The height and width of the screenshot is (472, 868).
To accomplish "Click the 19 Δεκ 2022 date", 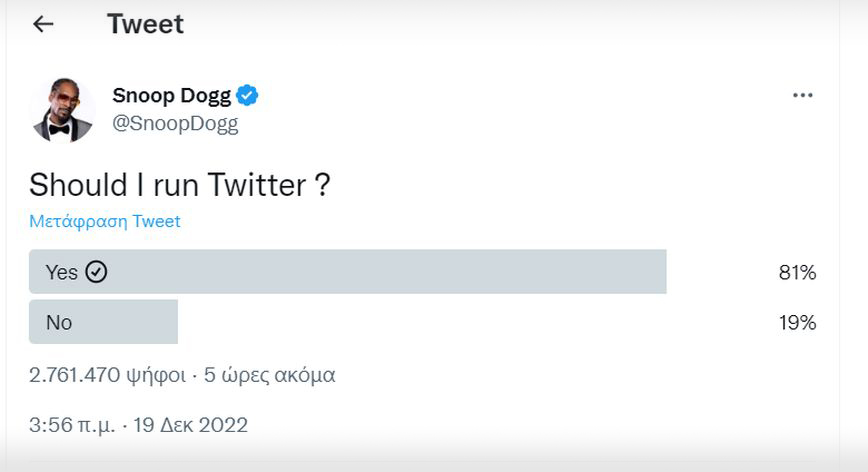I will (x=190, y=425).
